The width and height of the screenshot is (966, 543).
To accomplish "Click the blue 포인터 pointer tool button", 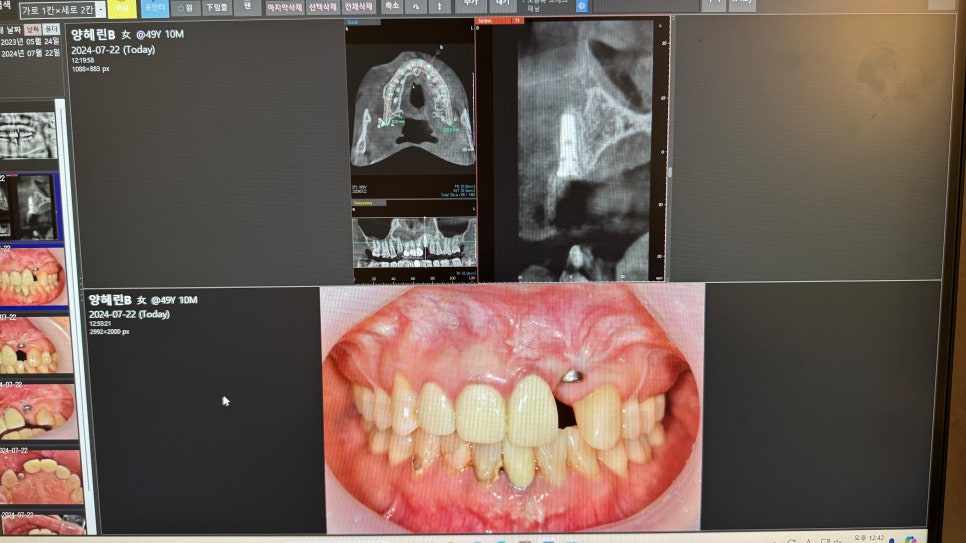I will click(x=155, y=7).
